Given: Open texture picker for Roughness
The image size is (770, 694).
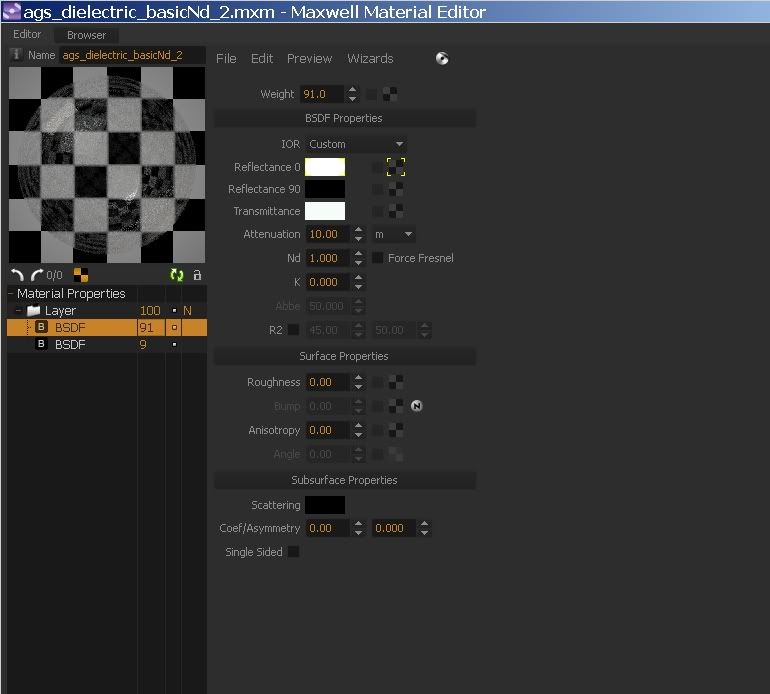Looking at the screenshot, I should point(396,382).
